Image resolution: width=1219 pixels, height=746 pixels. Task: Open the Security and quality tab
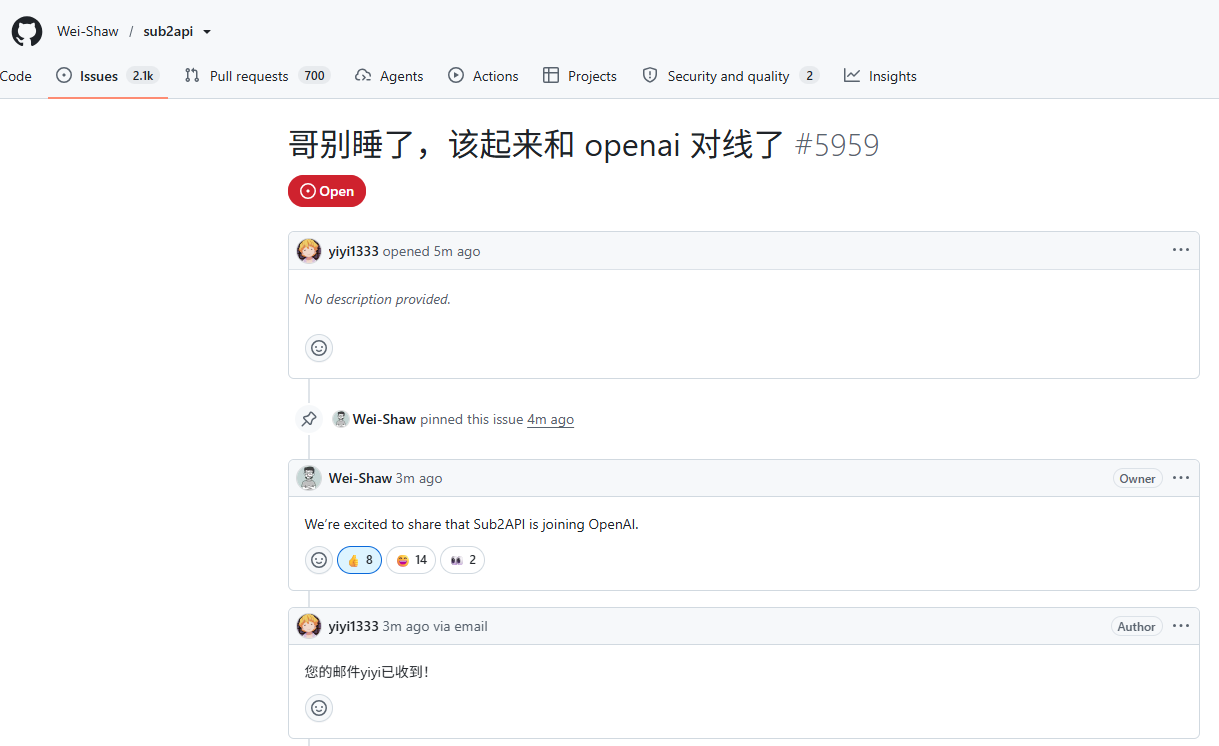731,76
